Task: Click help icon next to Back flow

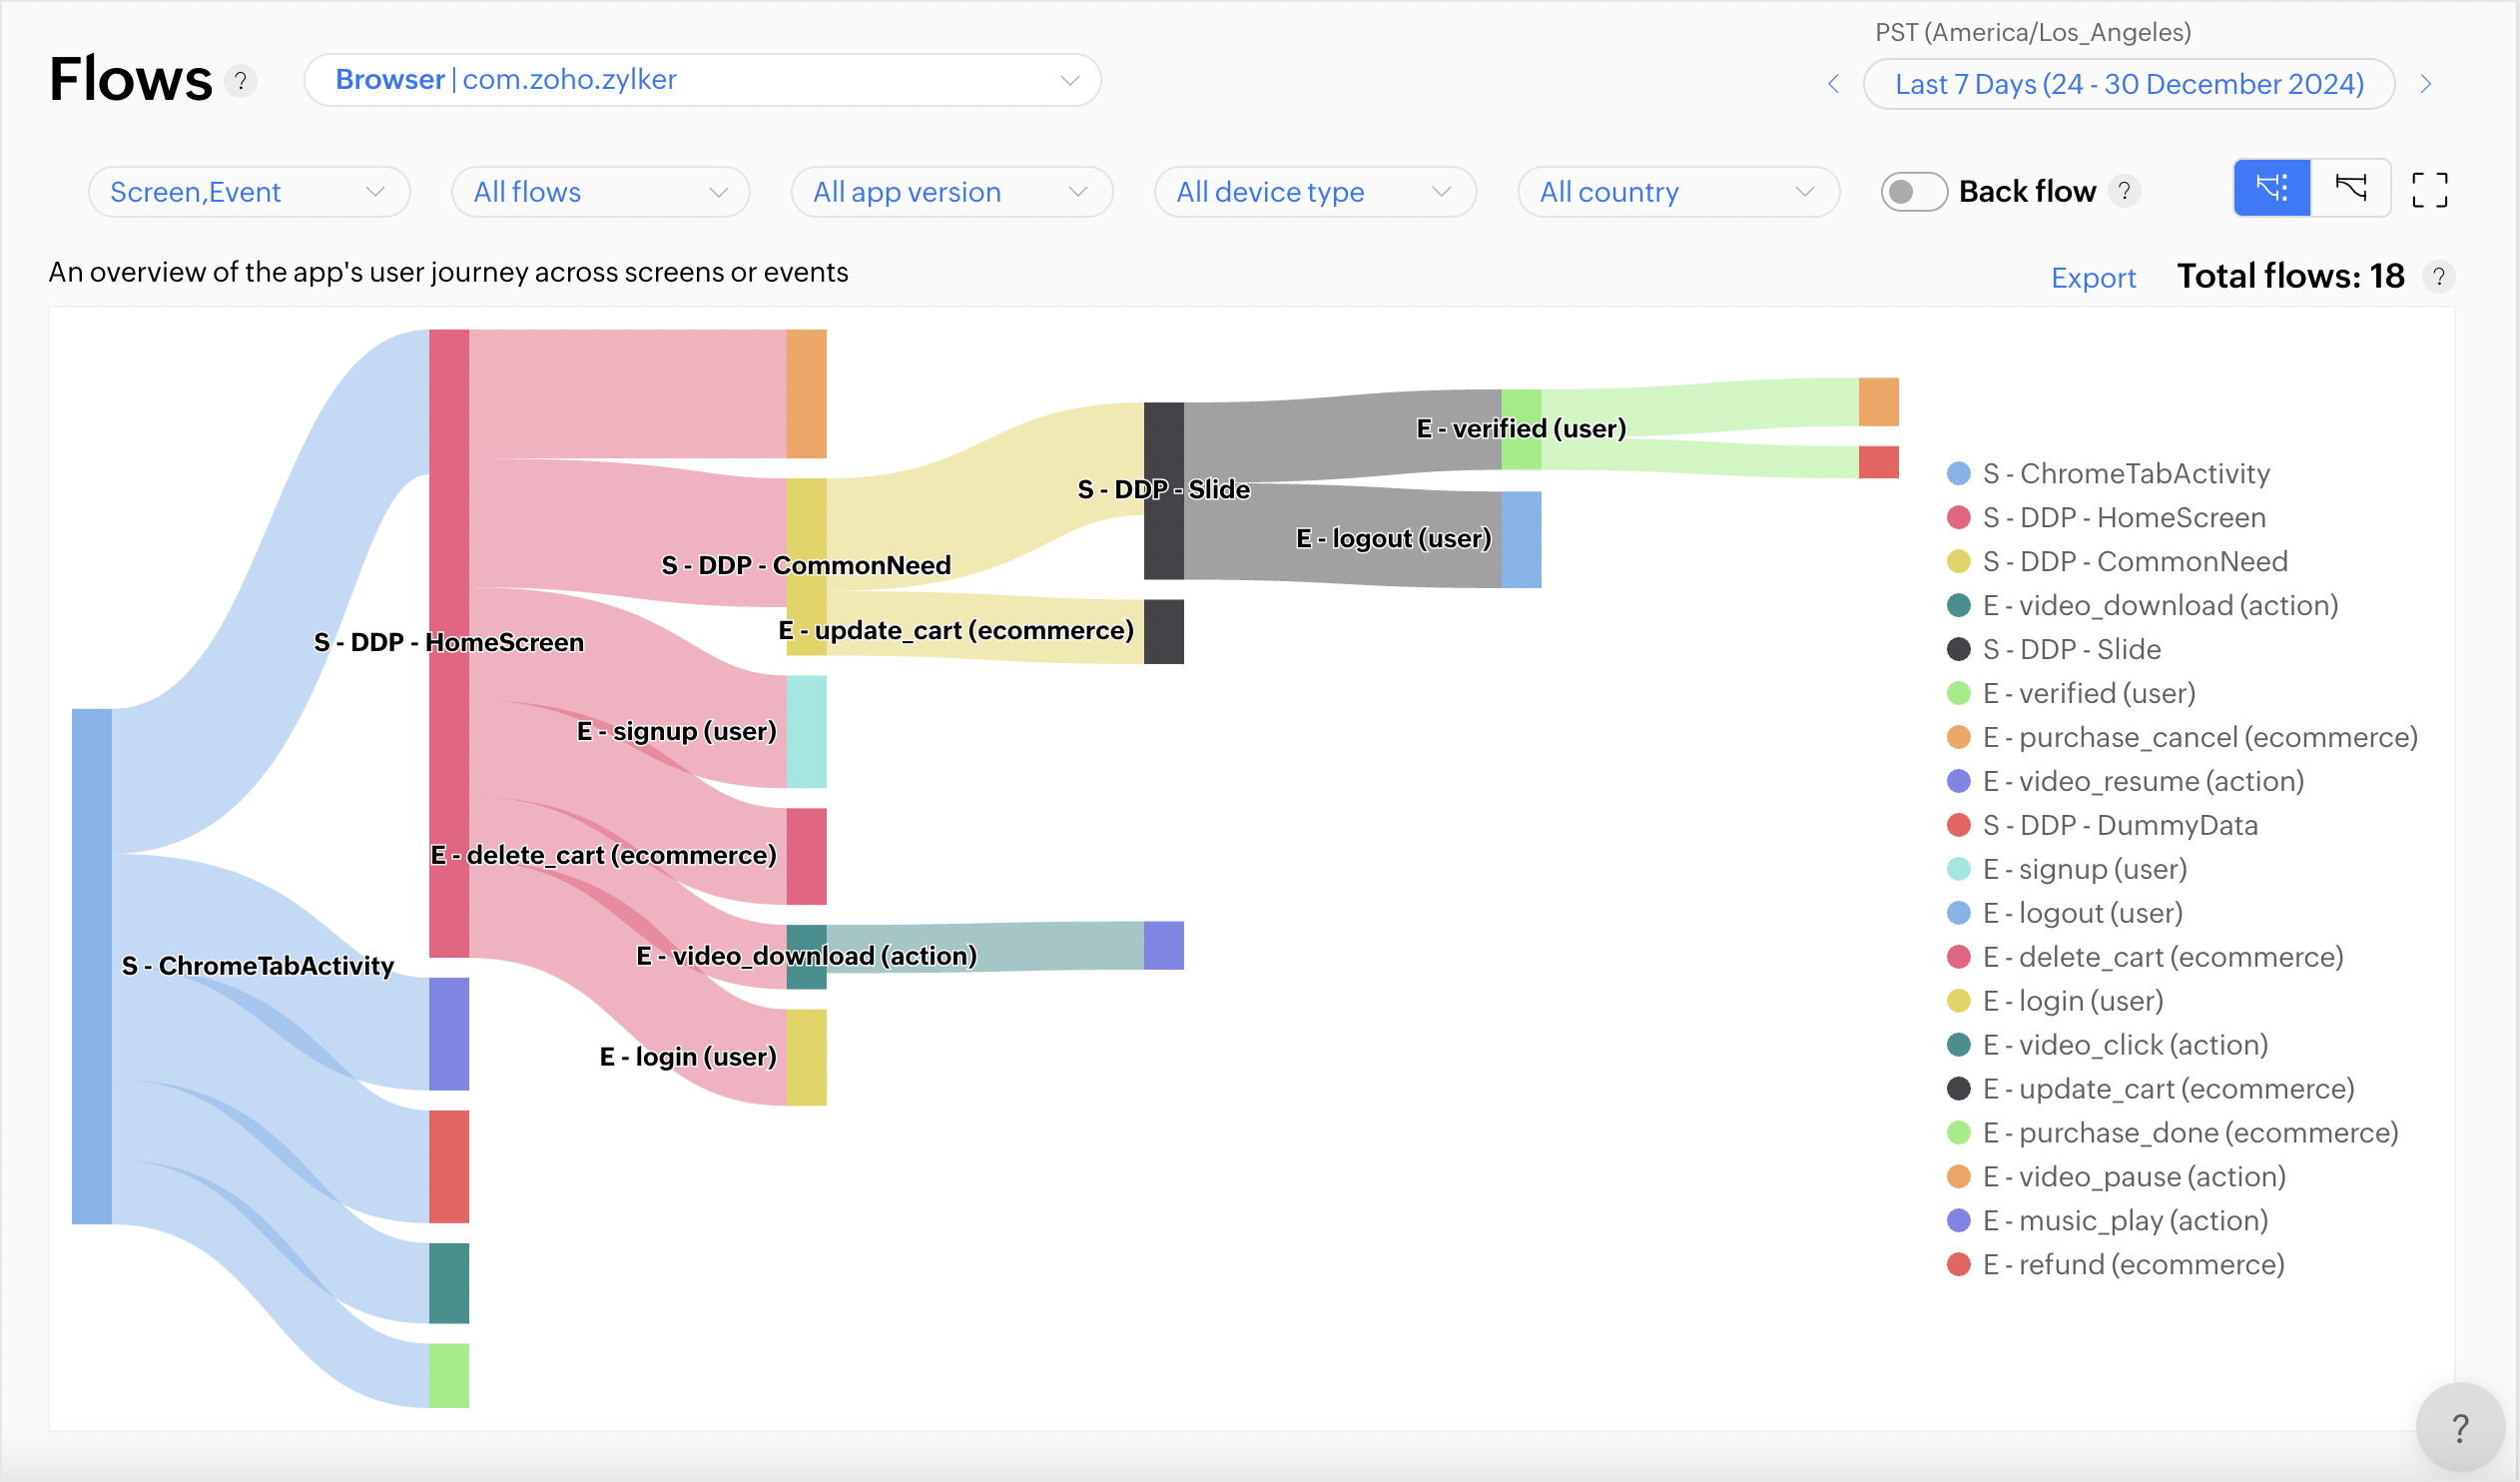Action: pyautogui.click(x=2124, y=190)
